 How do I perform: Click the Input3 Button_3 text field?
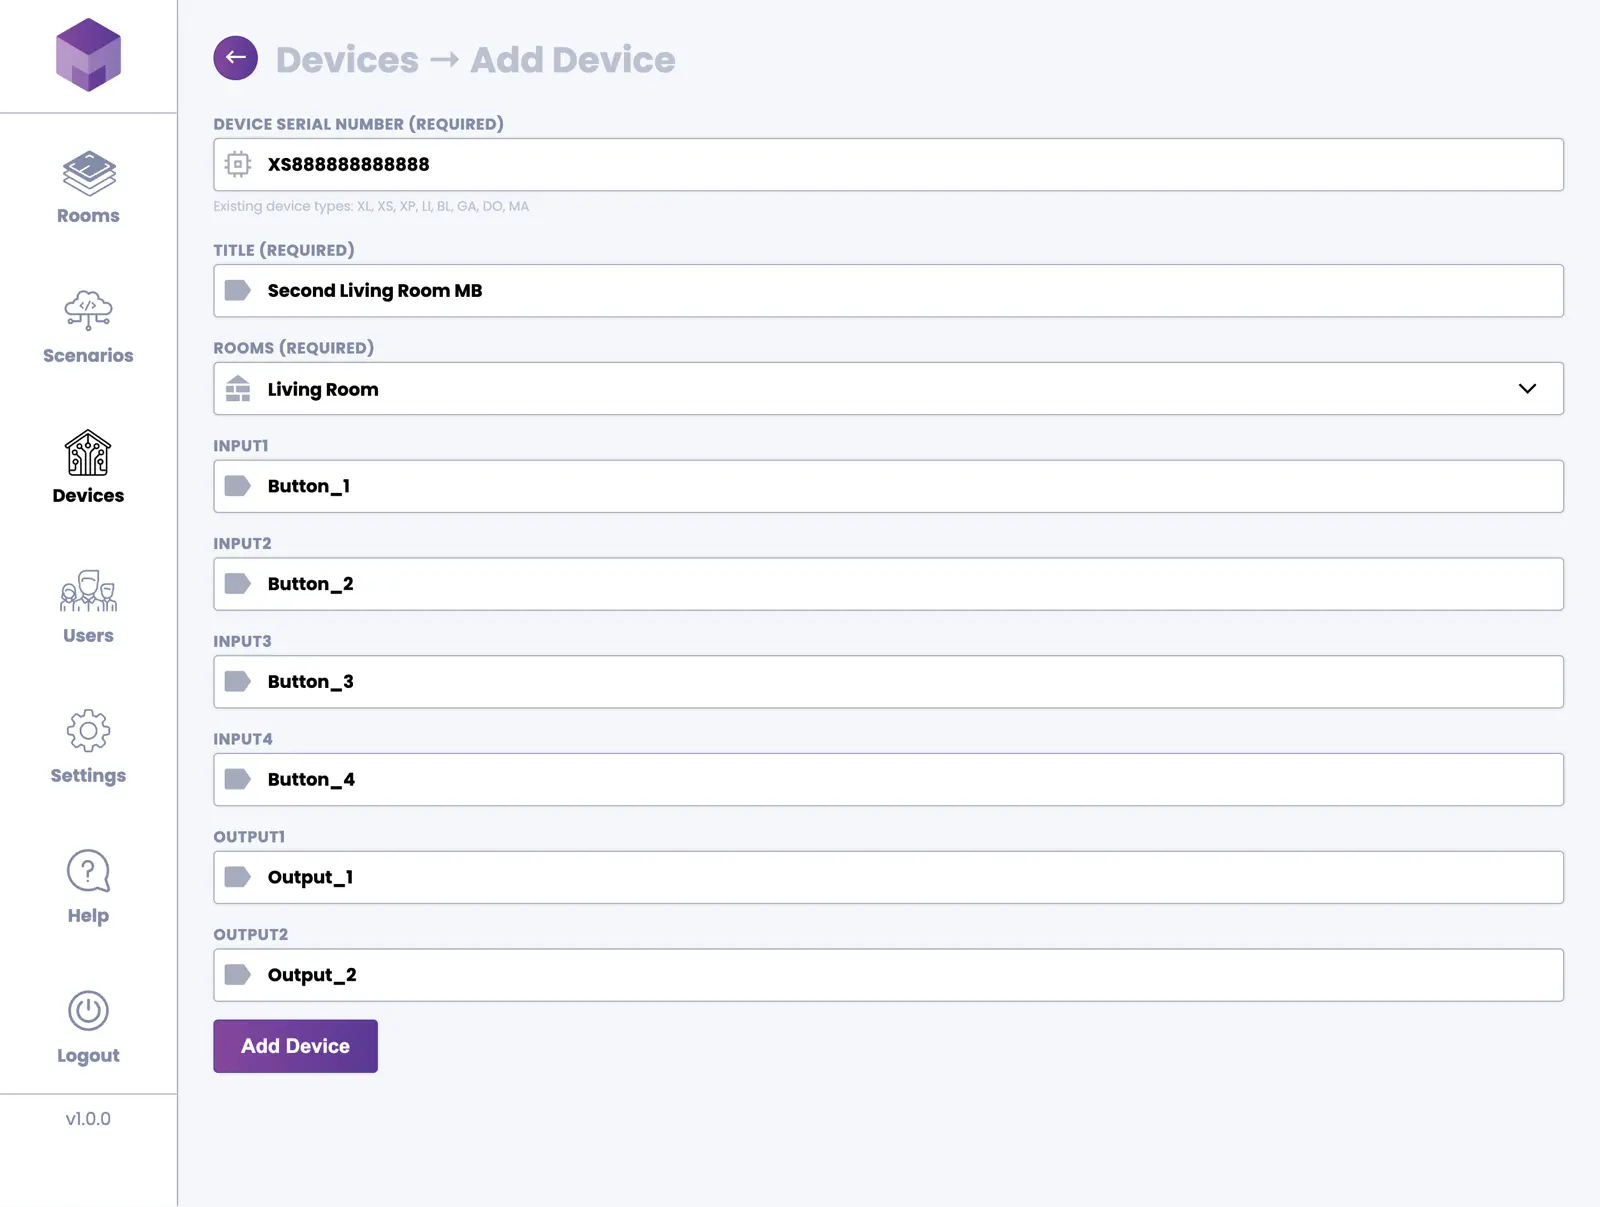point(900,682)
